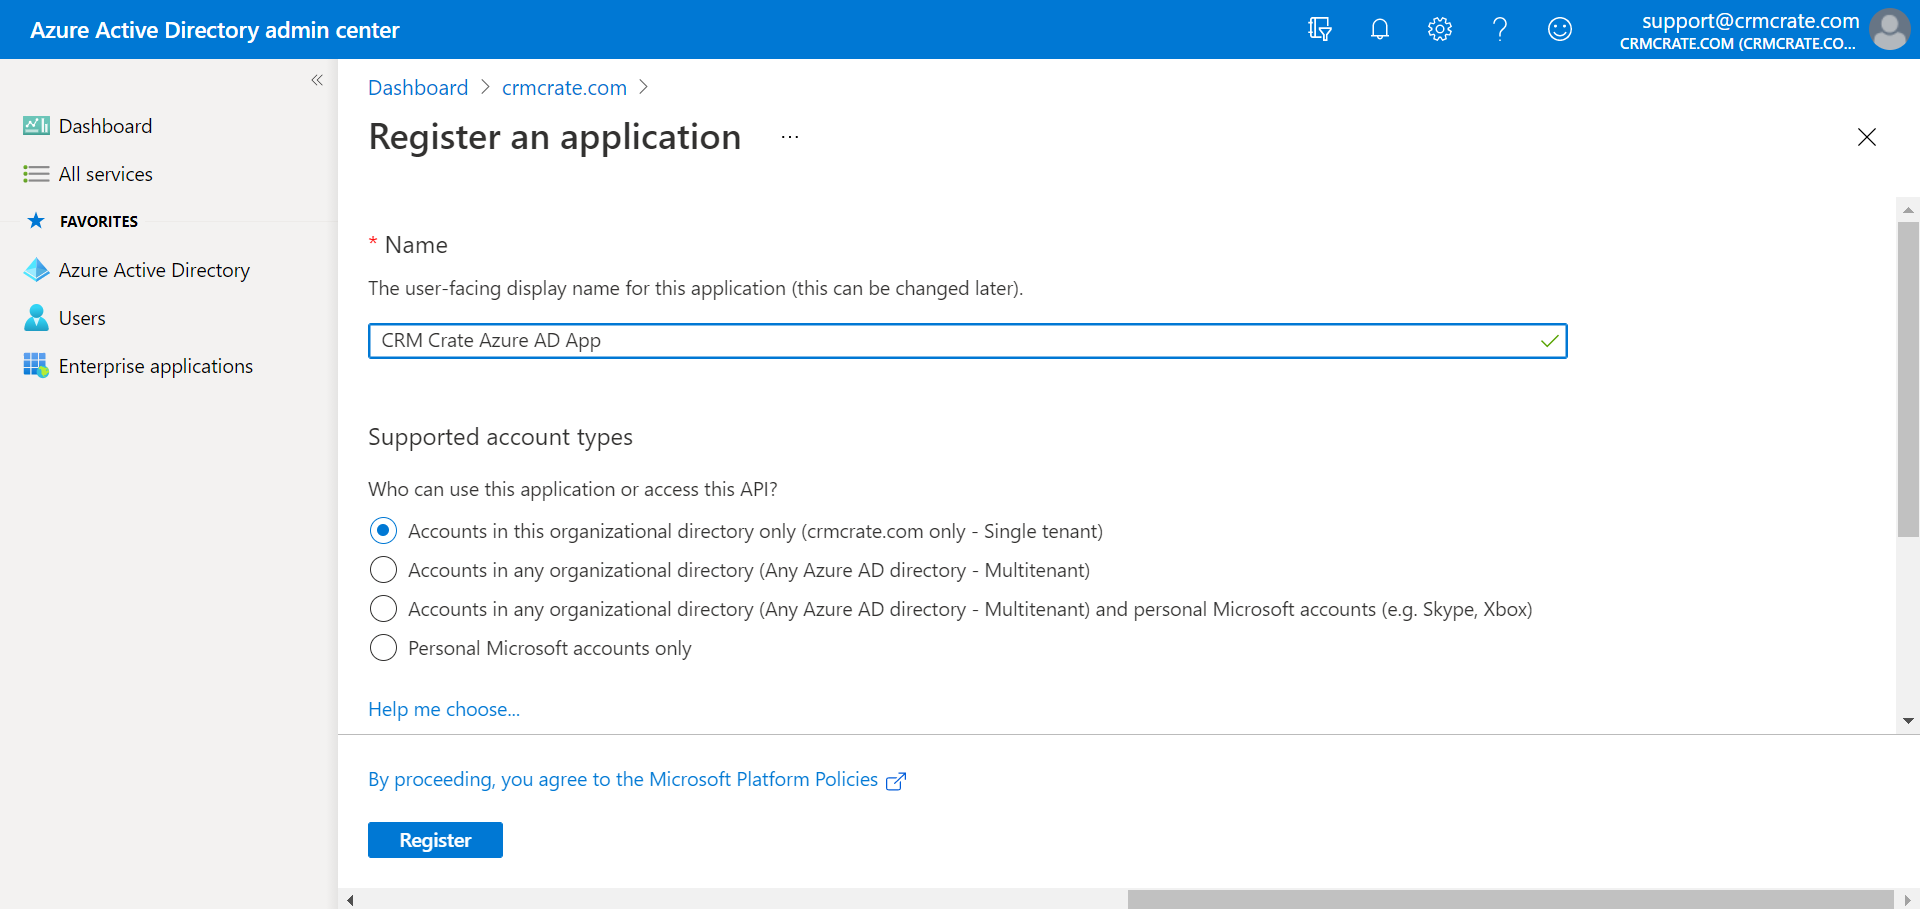Open the Microsoft Platform Policies link
This screenshot has height=909, width=1920.
623,779
